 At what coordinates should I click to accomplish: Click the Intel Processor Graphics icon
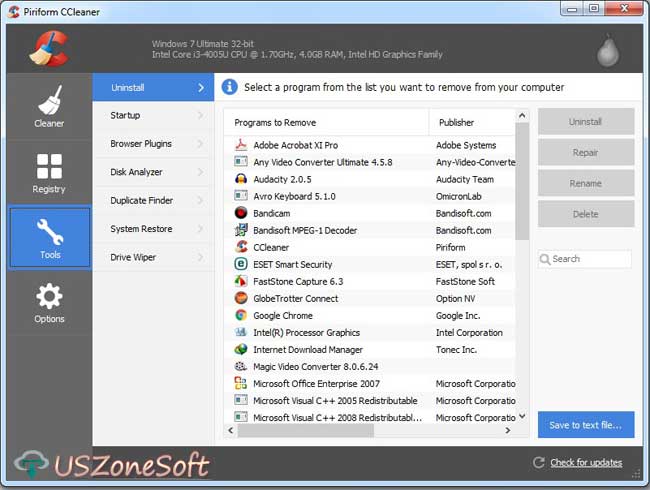pos(241,332)
